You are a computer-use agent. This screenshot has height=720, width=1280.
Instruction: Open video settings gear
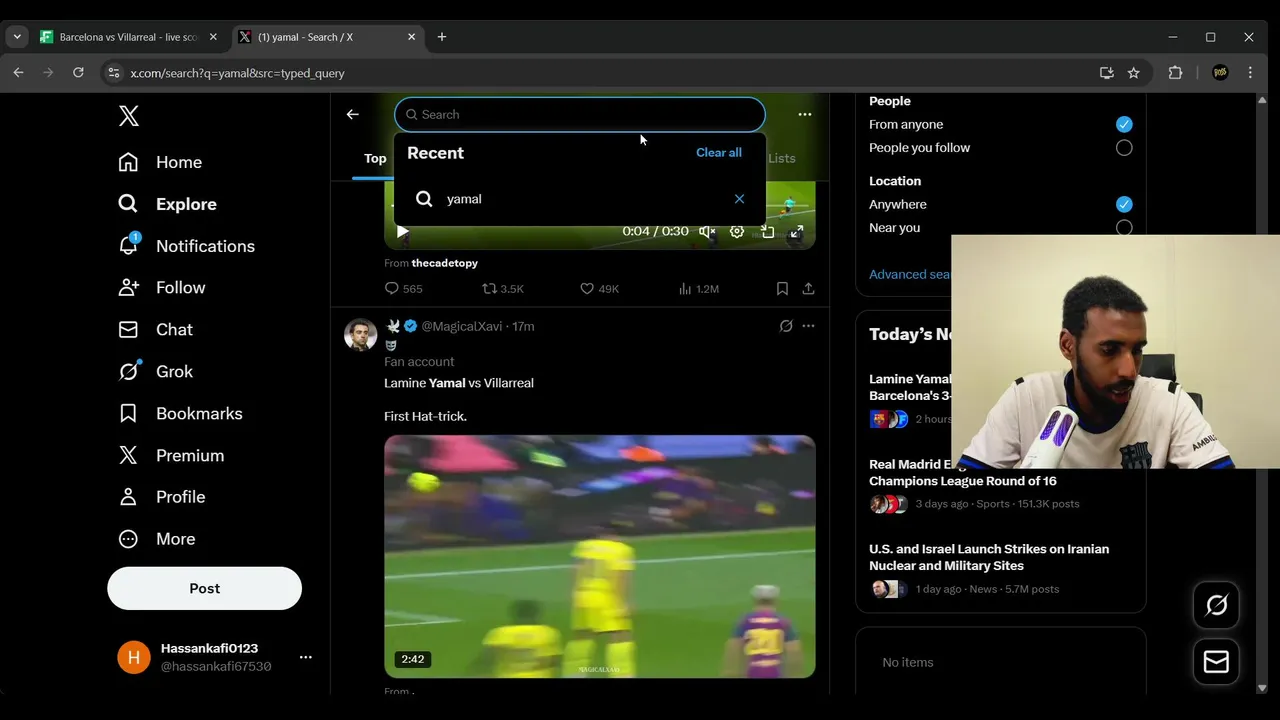[737, 231]
